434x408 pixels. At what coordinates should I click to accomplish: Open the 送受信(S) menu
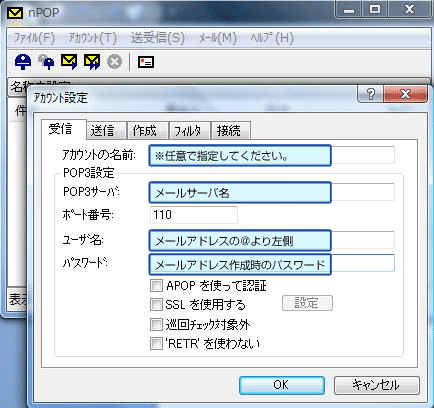coord(157,38)
